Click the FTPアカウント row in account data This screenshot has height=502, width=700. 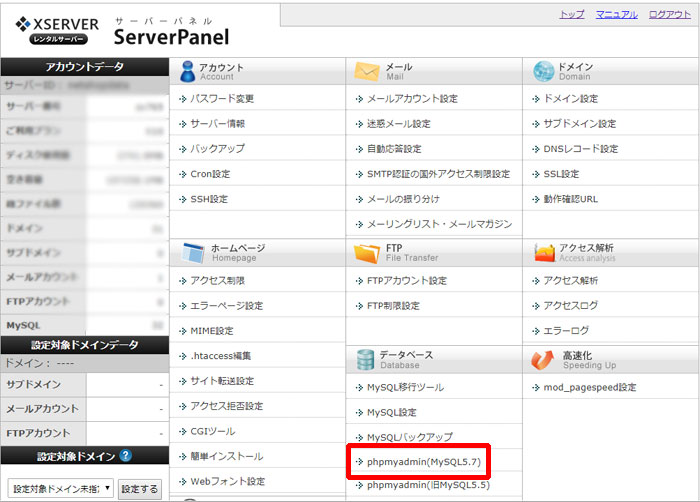click(x=84, y=301)
